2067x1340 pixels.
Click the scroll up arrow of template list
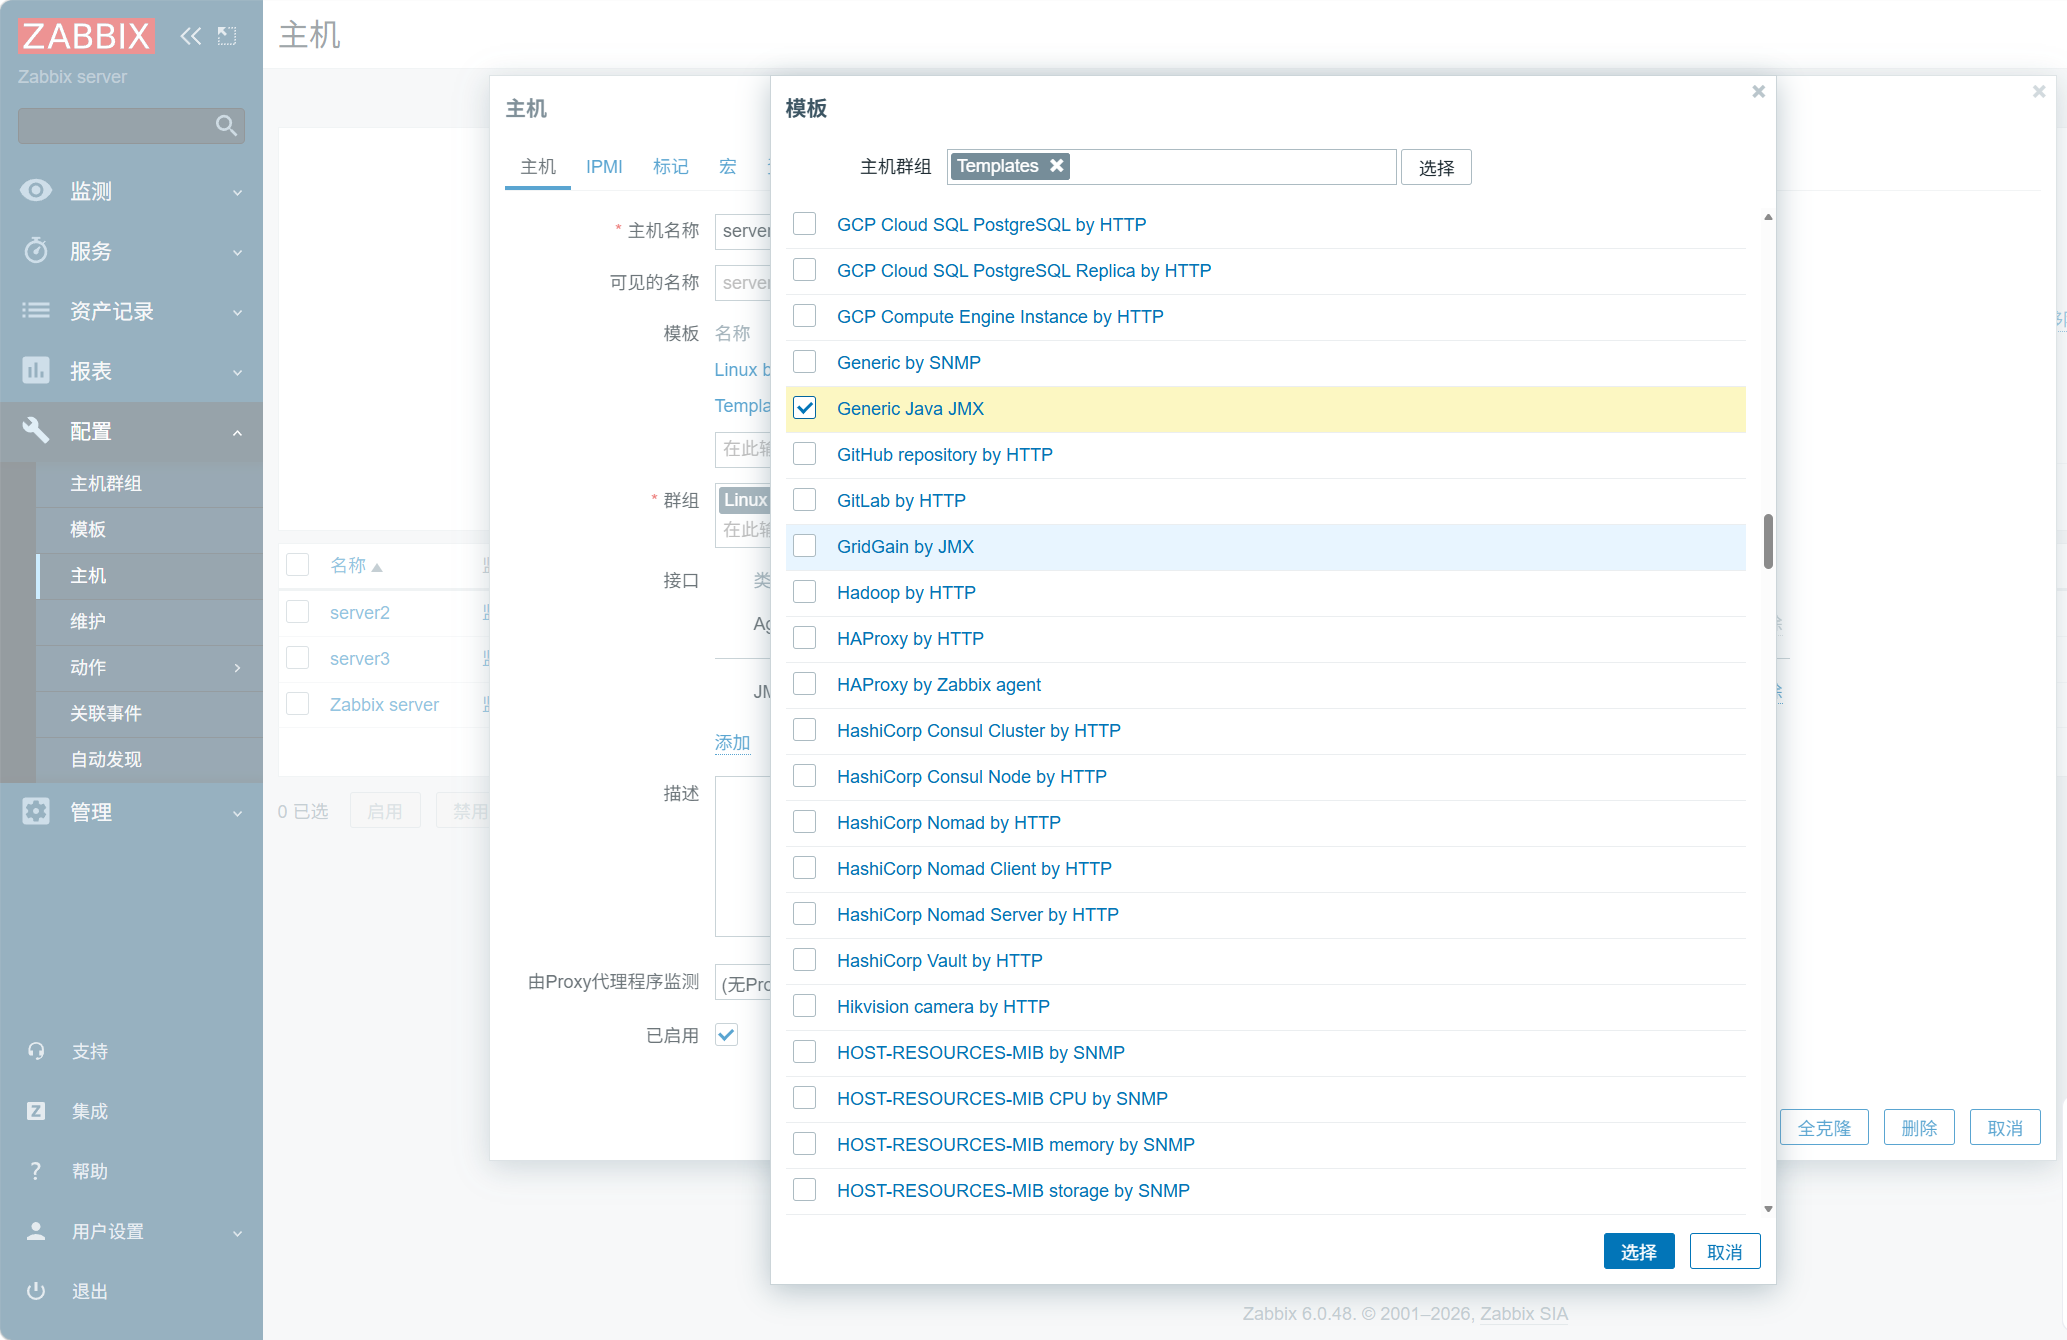1768,217
